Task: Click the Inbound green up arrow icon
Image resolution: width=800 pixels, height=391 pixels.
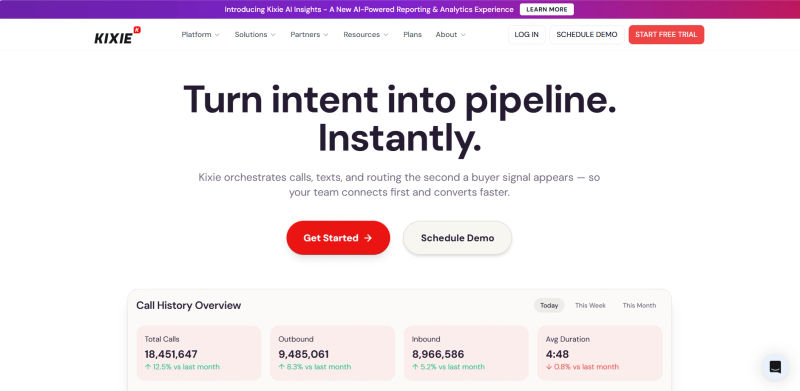Action: [x=415, y=366]
